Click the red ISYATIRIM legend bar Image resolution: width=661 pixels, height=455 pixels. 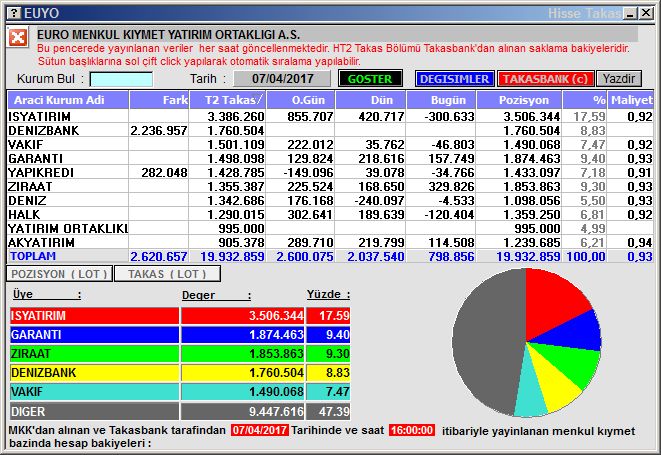pos(94,315)
